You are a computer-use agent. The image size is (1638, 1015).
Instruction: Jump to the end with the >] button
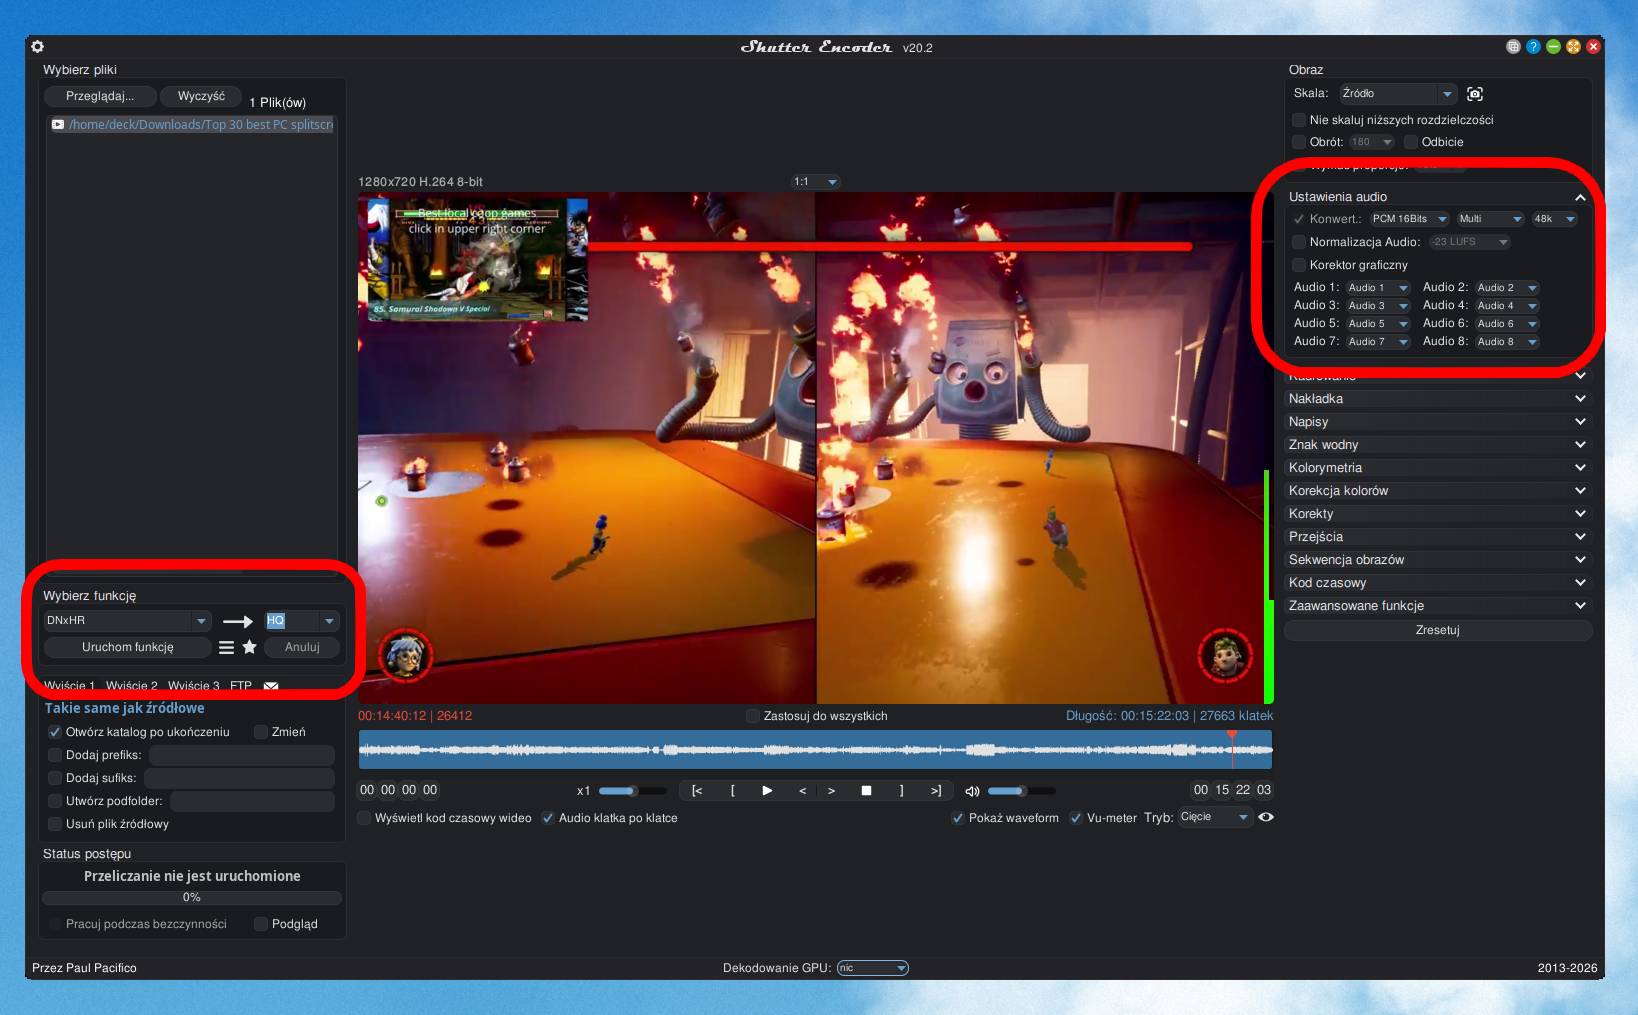point(936,791)
